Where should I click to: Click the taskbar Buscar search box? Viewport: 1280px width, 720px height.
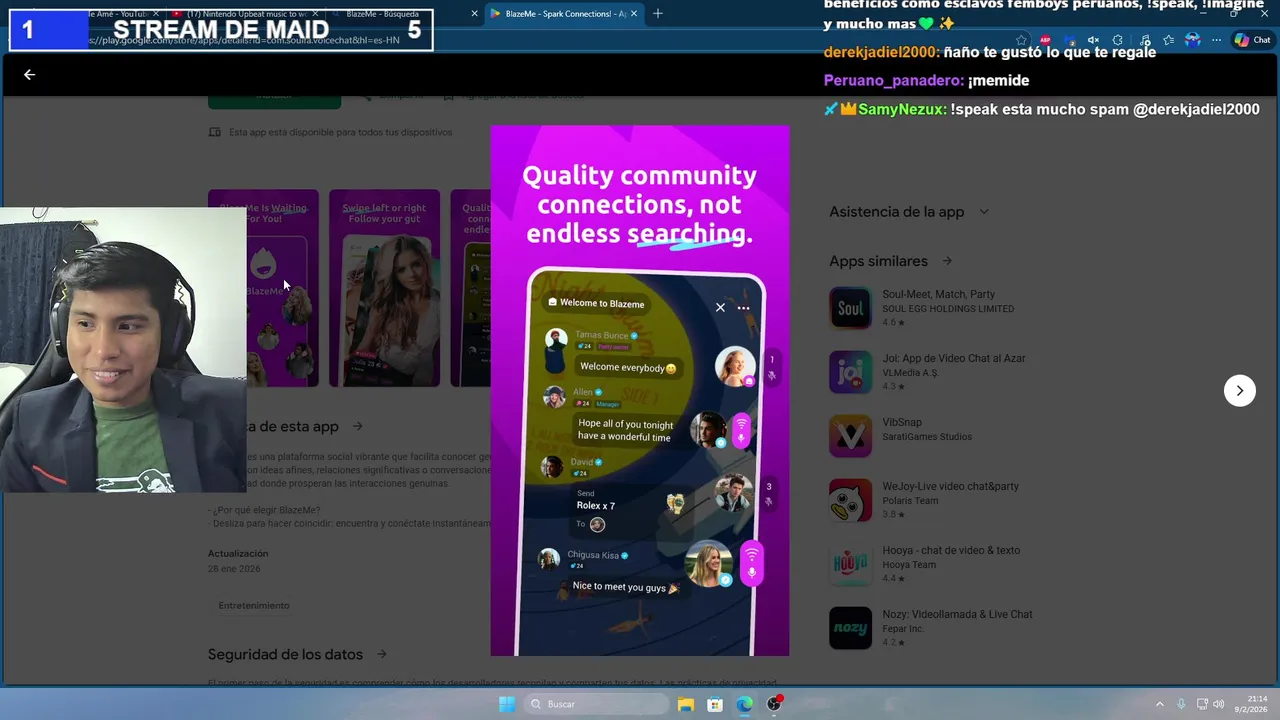click(597, 704)
